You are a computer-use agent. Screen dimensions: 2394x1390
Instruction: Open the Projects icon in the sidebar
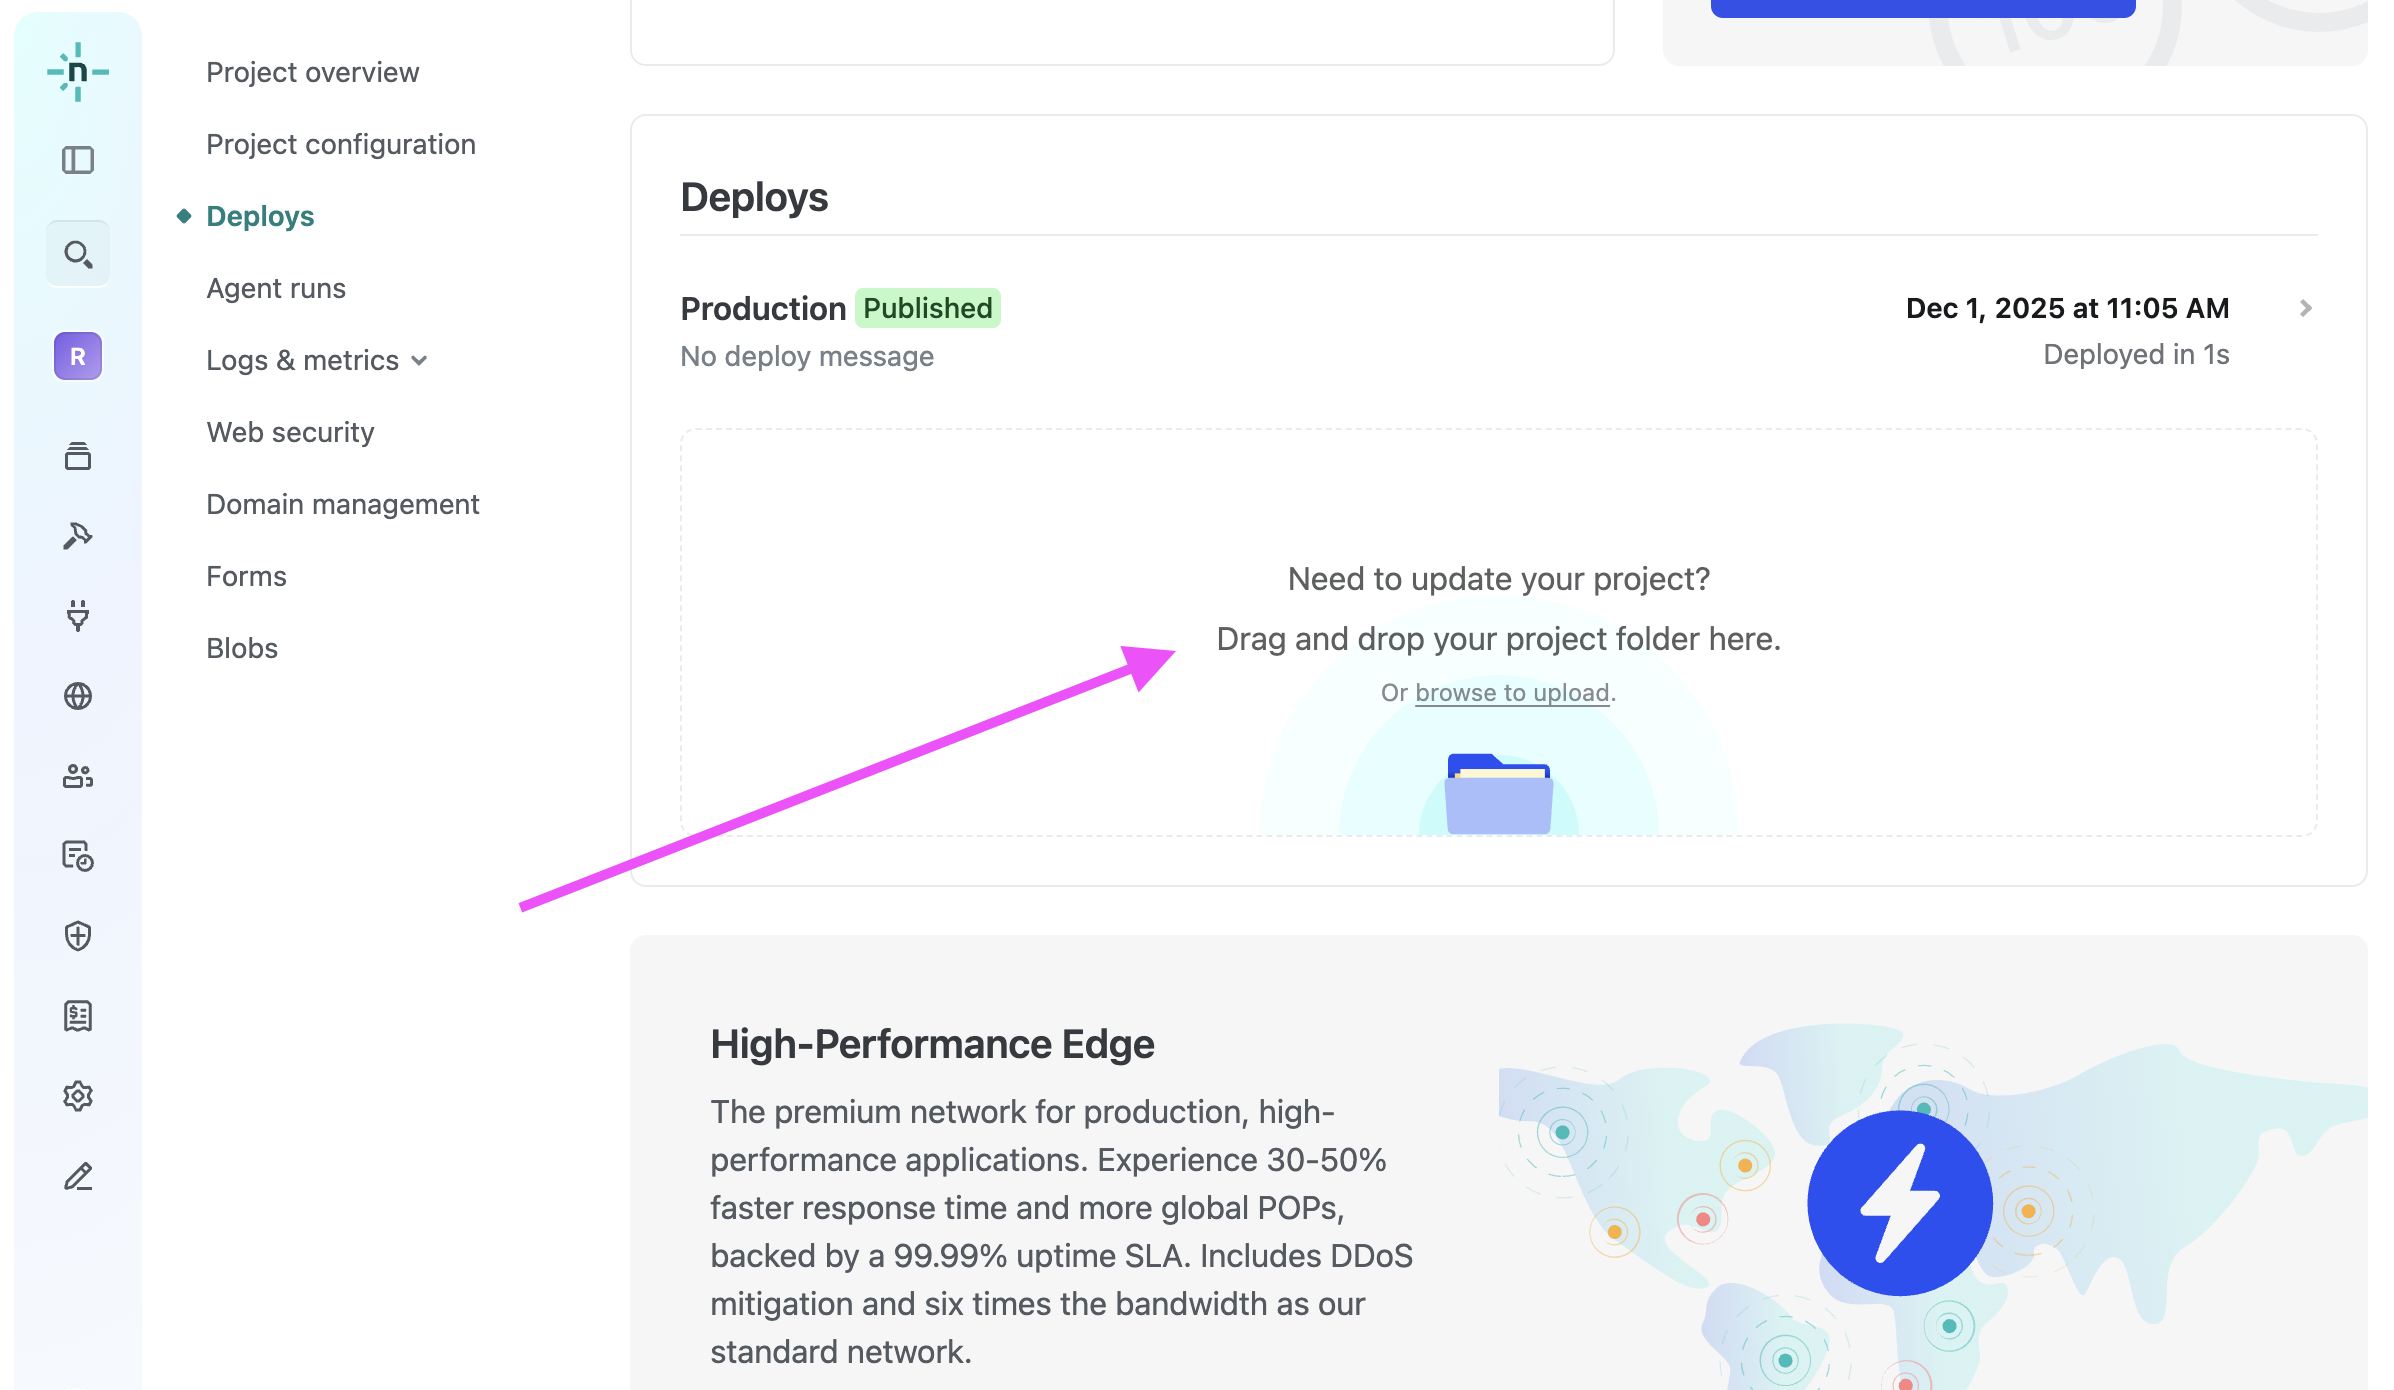(78, 456)
